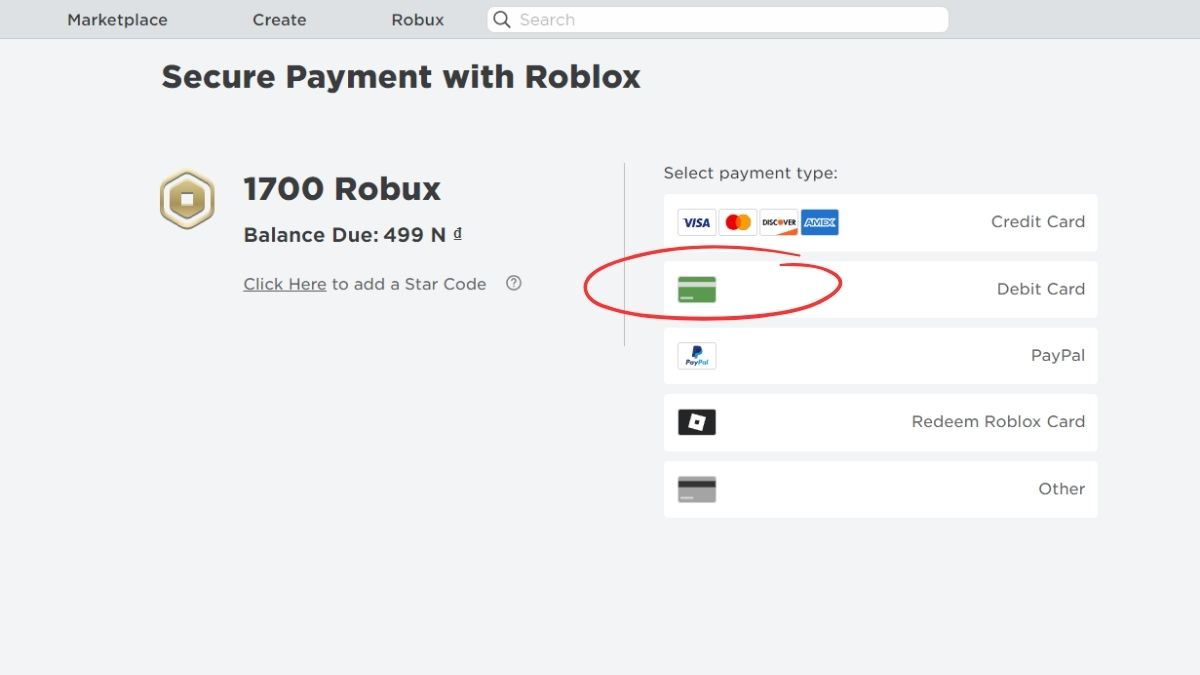This screenshot has width=1200, height=675.
Task: Click the Visa card icon
Action: tap(696, 222)
